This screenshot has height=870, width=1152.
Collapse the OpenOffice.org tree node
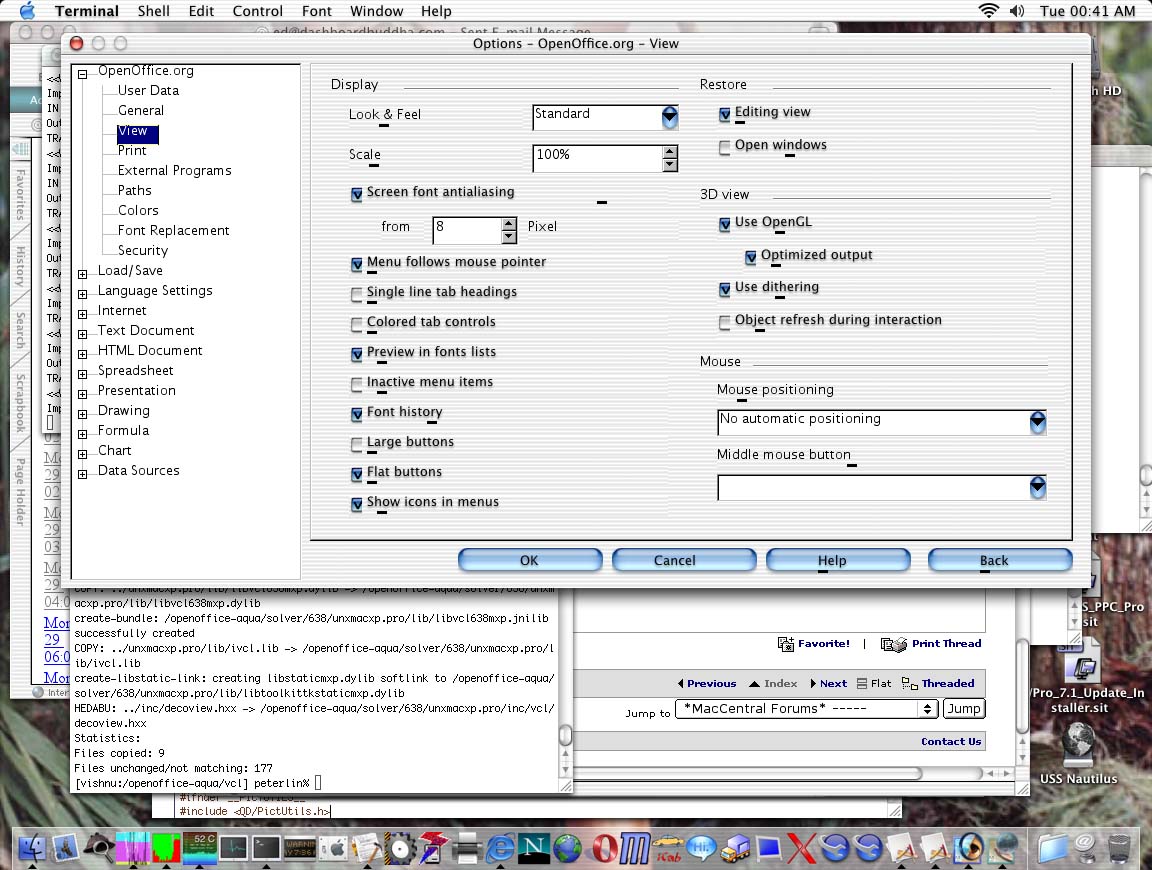click(x=83, y=74)
